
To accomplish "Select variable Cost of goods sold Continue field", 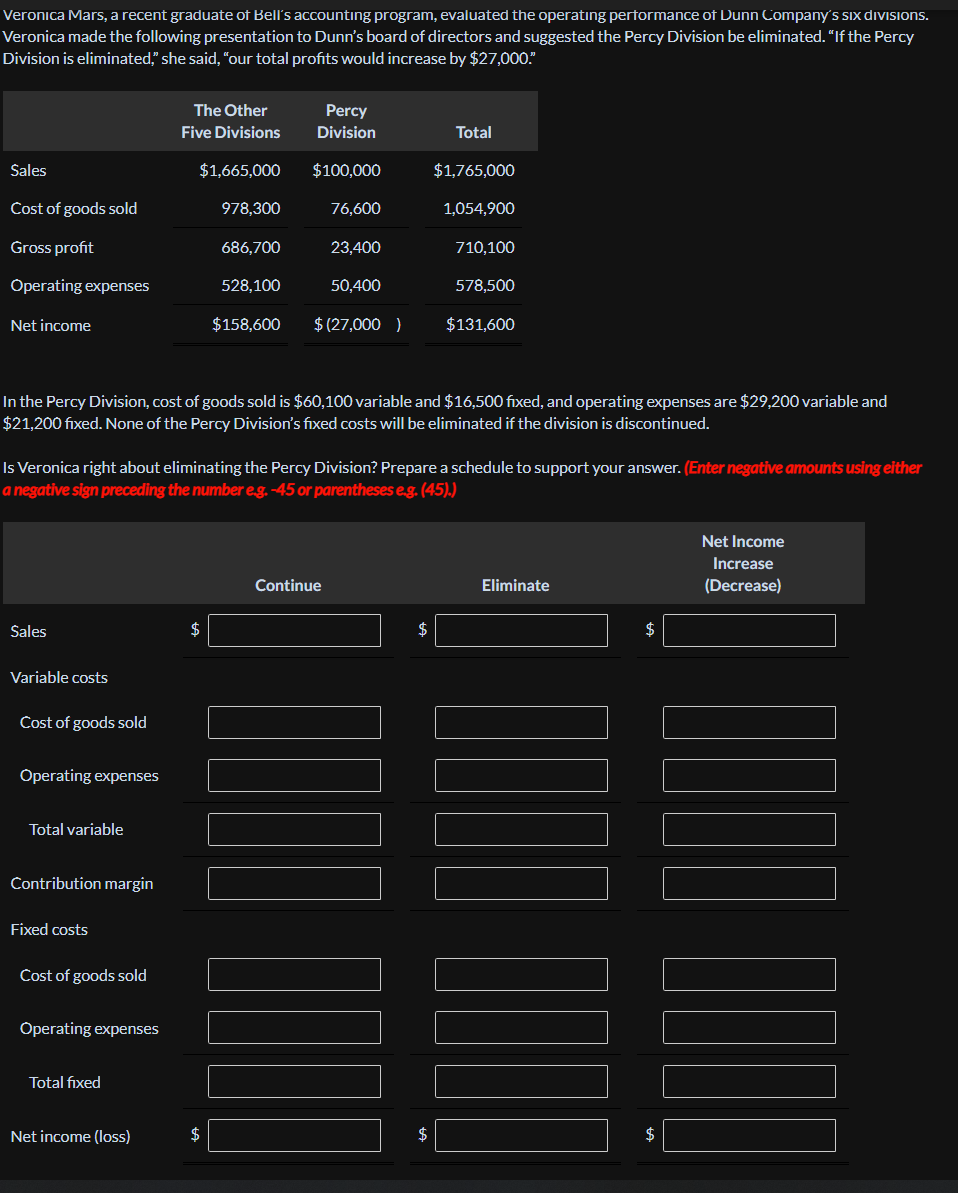I will click(294, 722).
